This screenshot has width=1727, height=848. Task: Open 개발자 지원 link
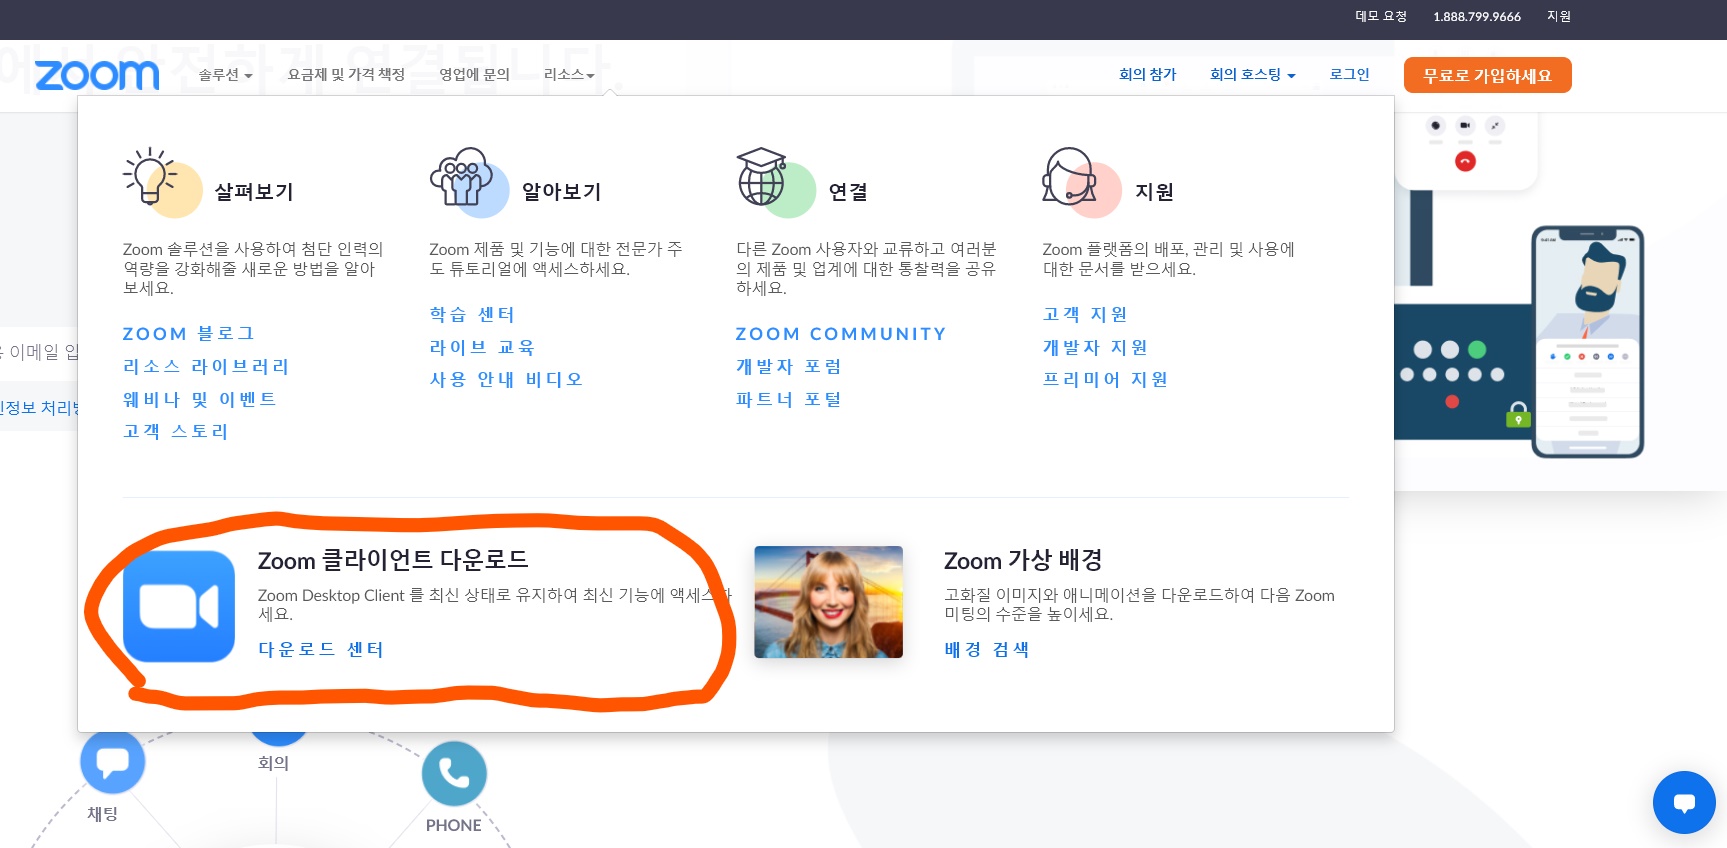click(x=1095, y=347)
